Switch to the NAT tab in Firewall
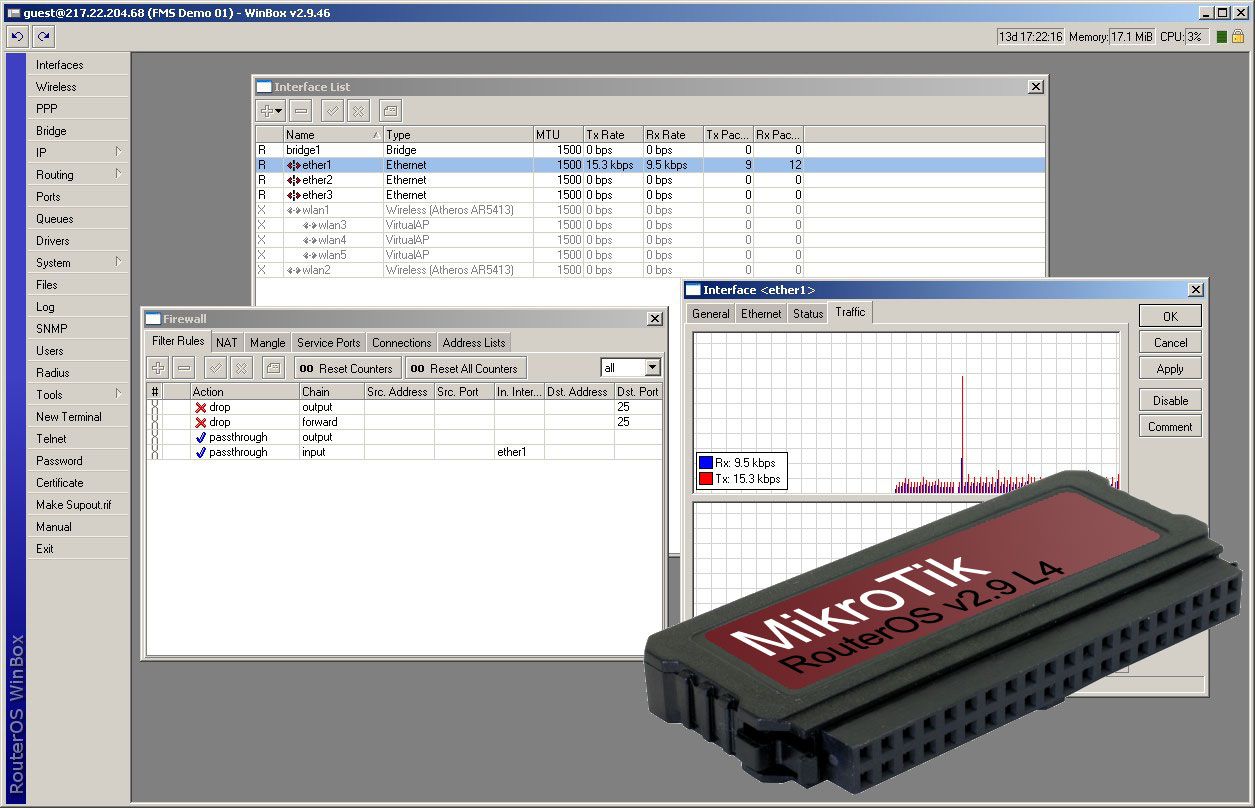This screenshot has width=1255, height=808. [227, 342]
